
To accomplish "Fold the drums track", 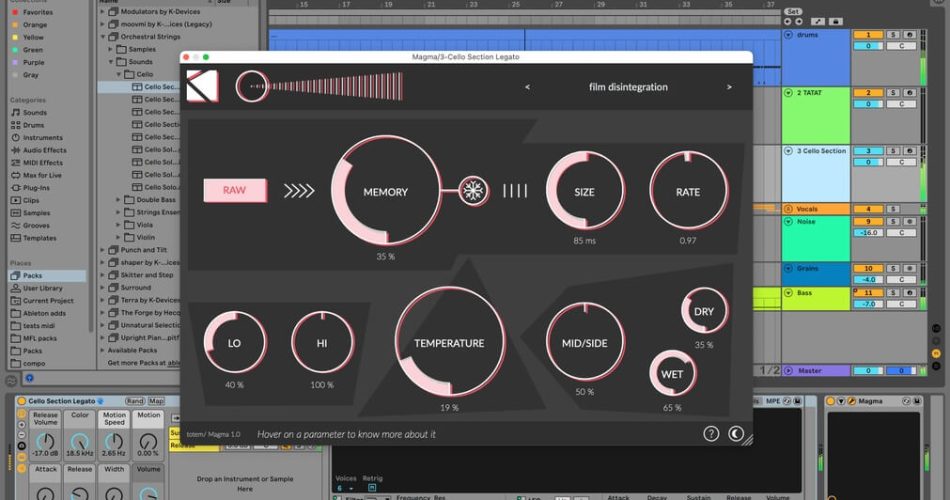I will point(788,35).
